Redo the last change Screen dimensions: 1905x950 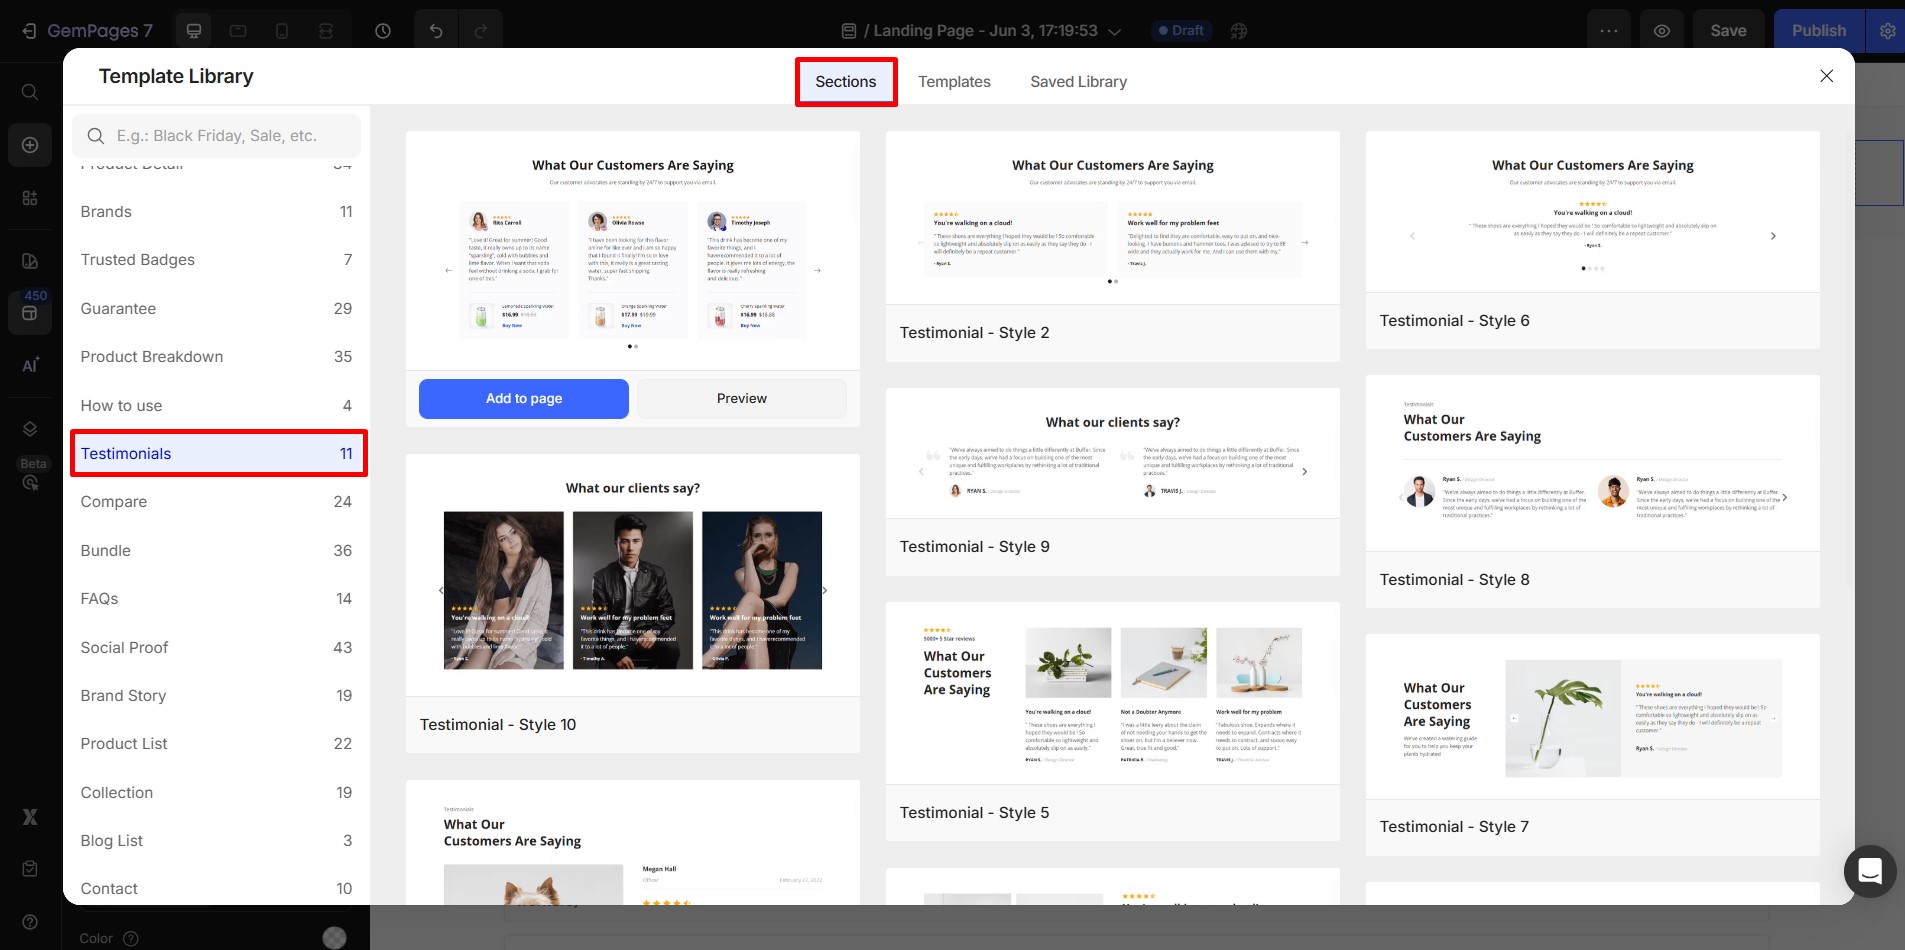coord(482,30)
